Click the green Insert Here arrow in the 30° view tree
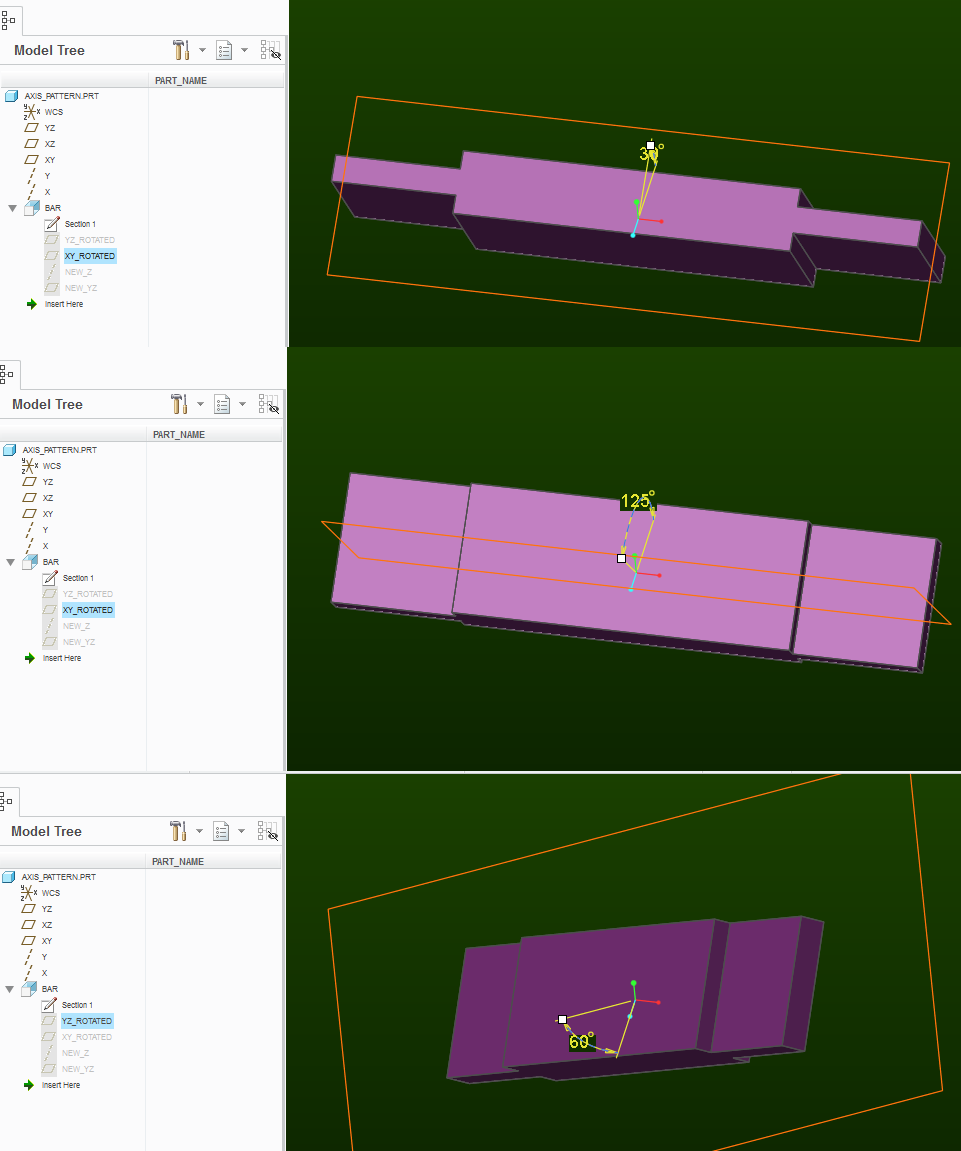This screenshot has height=1151, width=961. point(32,304)
